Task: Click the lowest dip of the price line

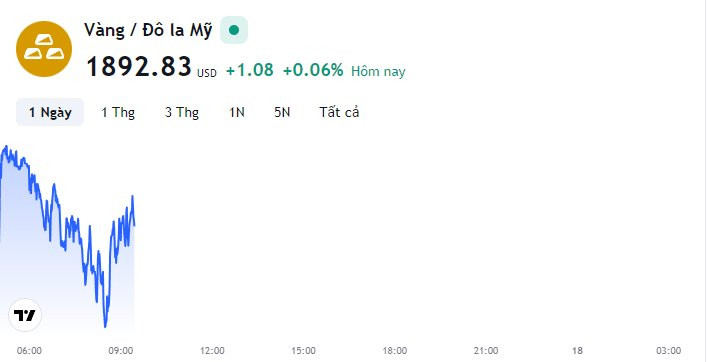Action: [x=106, y=326]
